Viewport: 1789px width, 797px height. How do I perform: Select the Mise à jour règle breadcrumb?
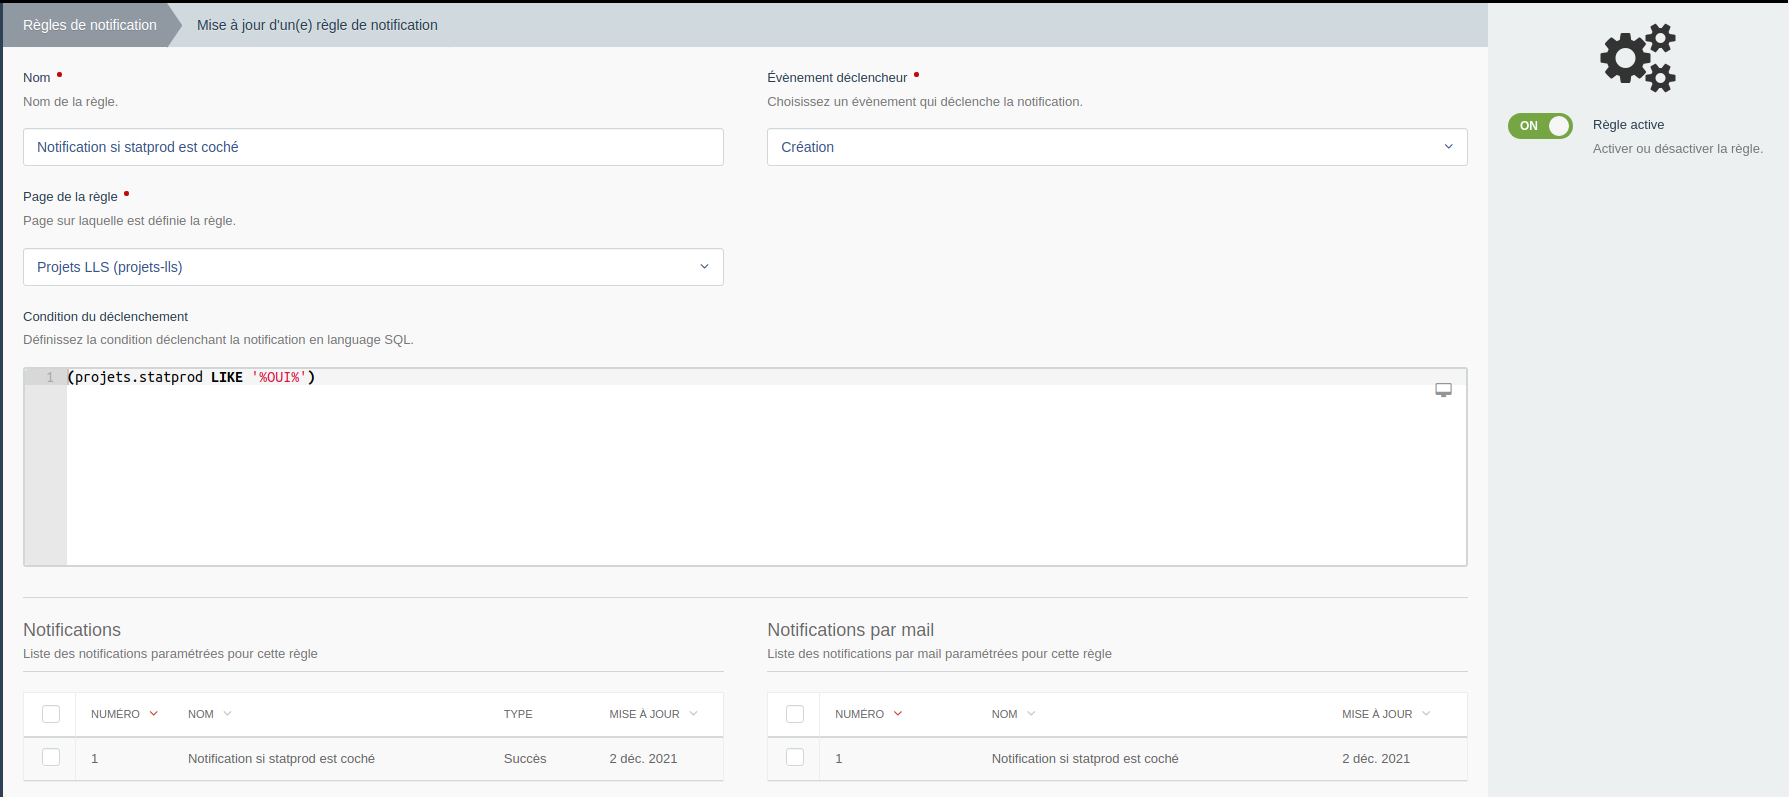tap(317, 25)
